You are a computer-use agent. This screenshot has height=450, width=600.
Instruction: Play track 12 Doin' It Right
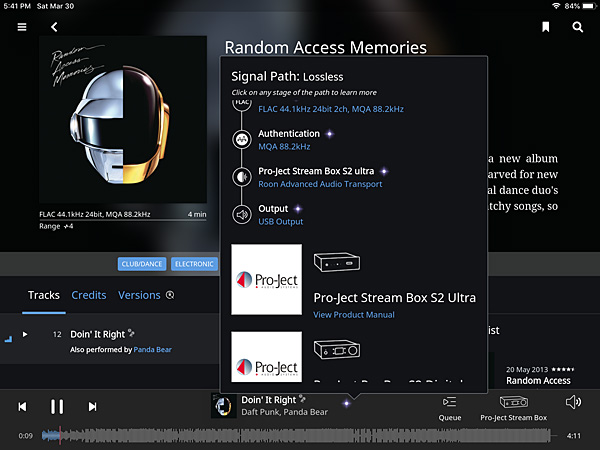25,334
